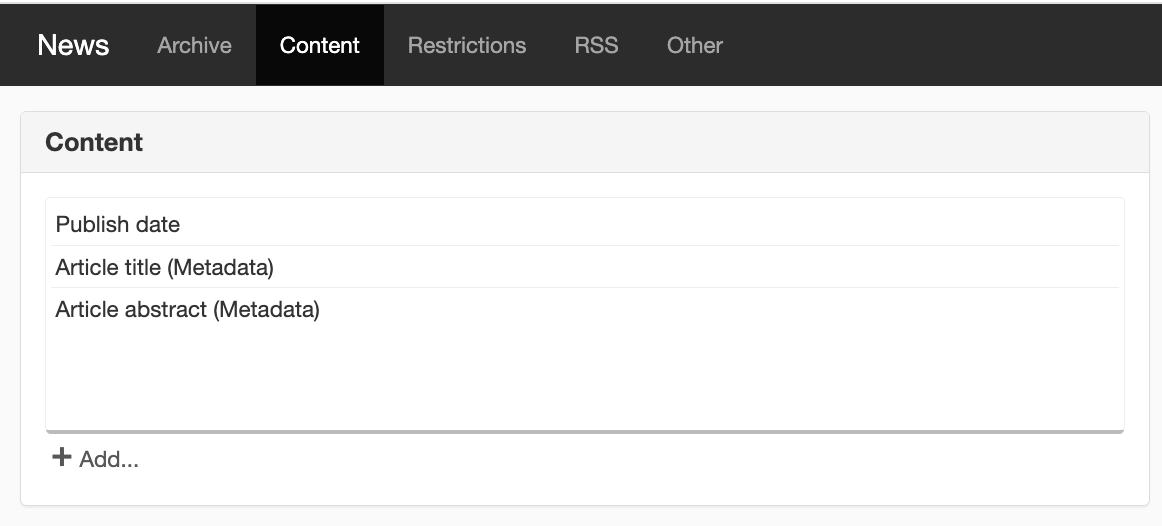Viewport: 1162px width, 526px height.
Task: Select the Article title (Metadata) row
Action: tap(585, 267)
